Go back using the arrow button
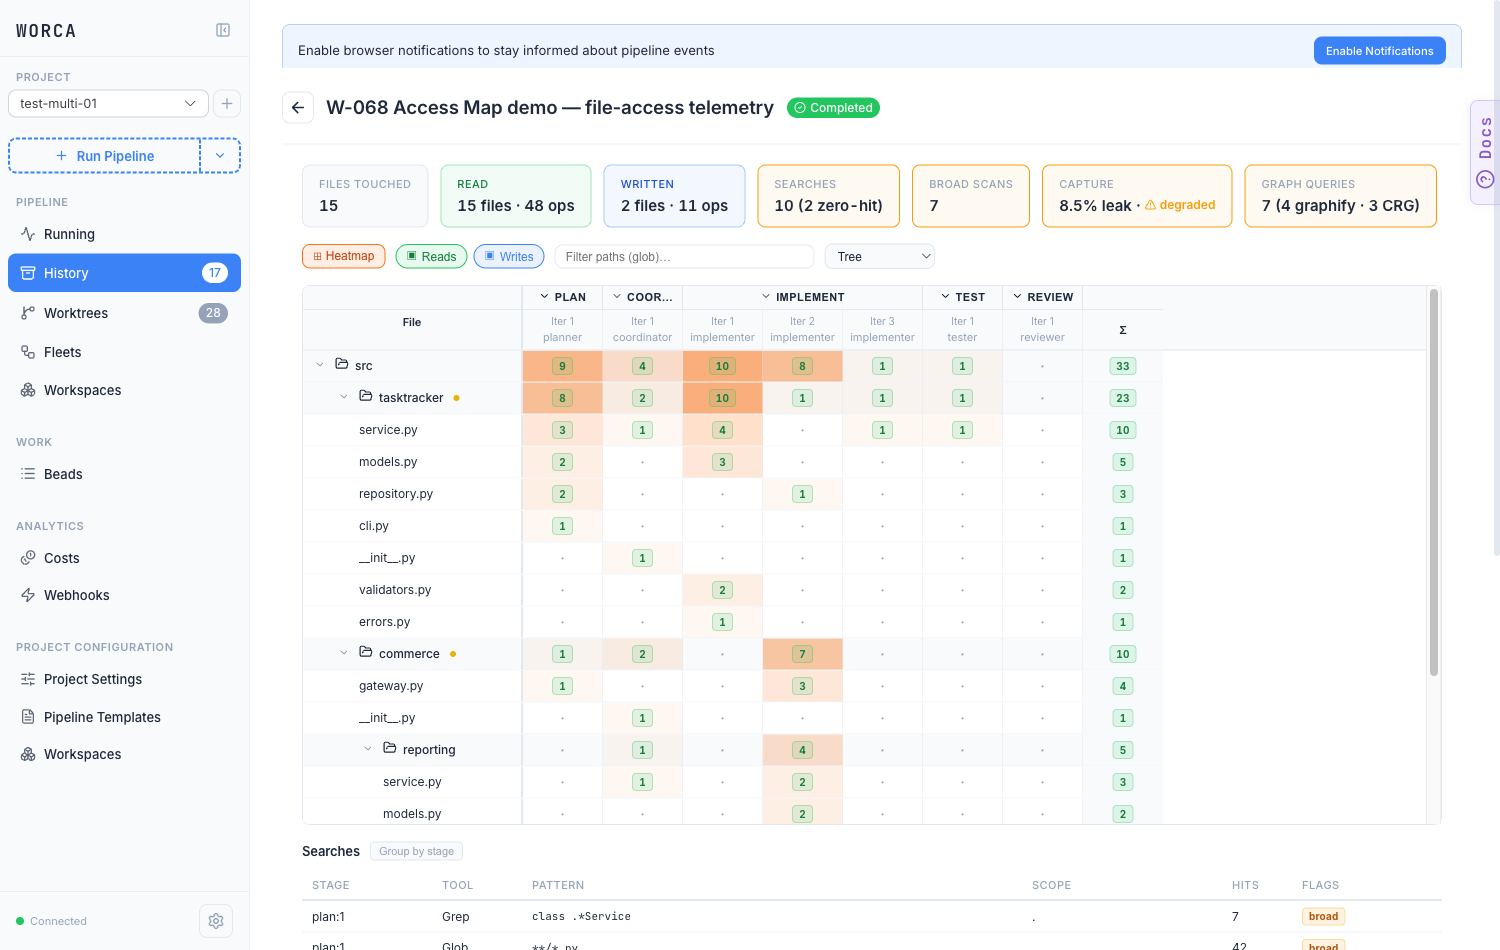The image size is (1500, 950). (x=298, y=108)
